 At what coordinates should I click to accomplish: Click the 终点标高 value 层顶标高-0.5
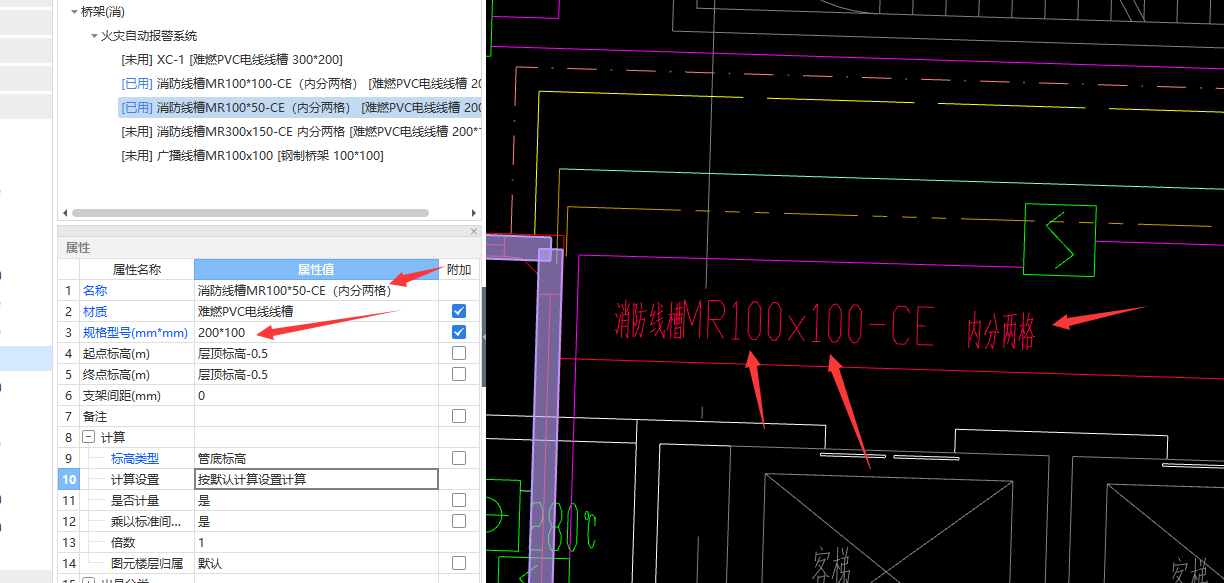point(316,374)
